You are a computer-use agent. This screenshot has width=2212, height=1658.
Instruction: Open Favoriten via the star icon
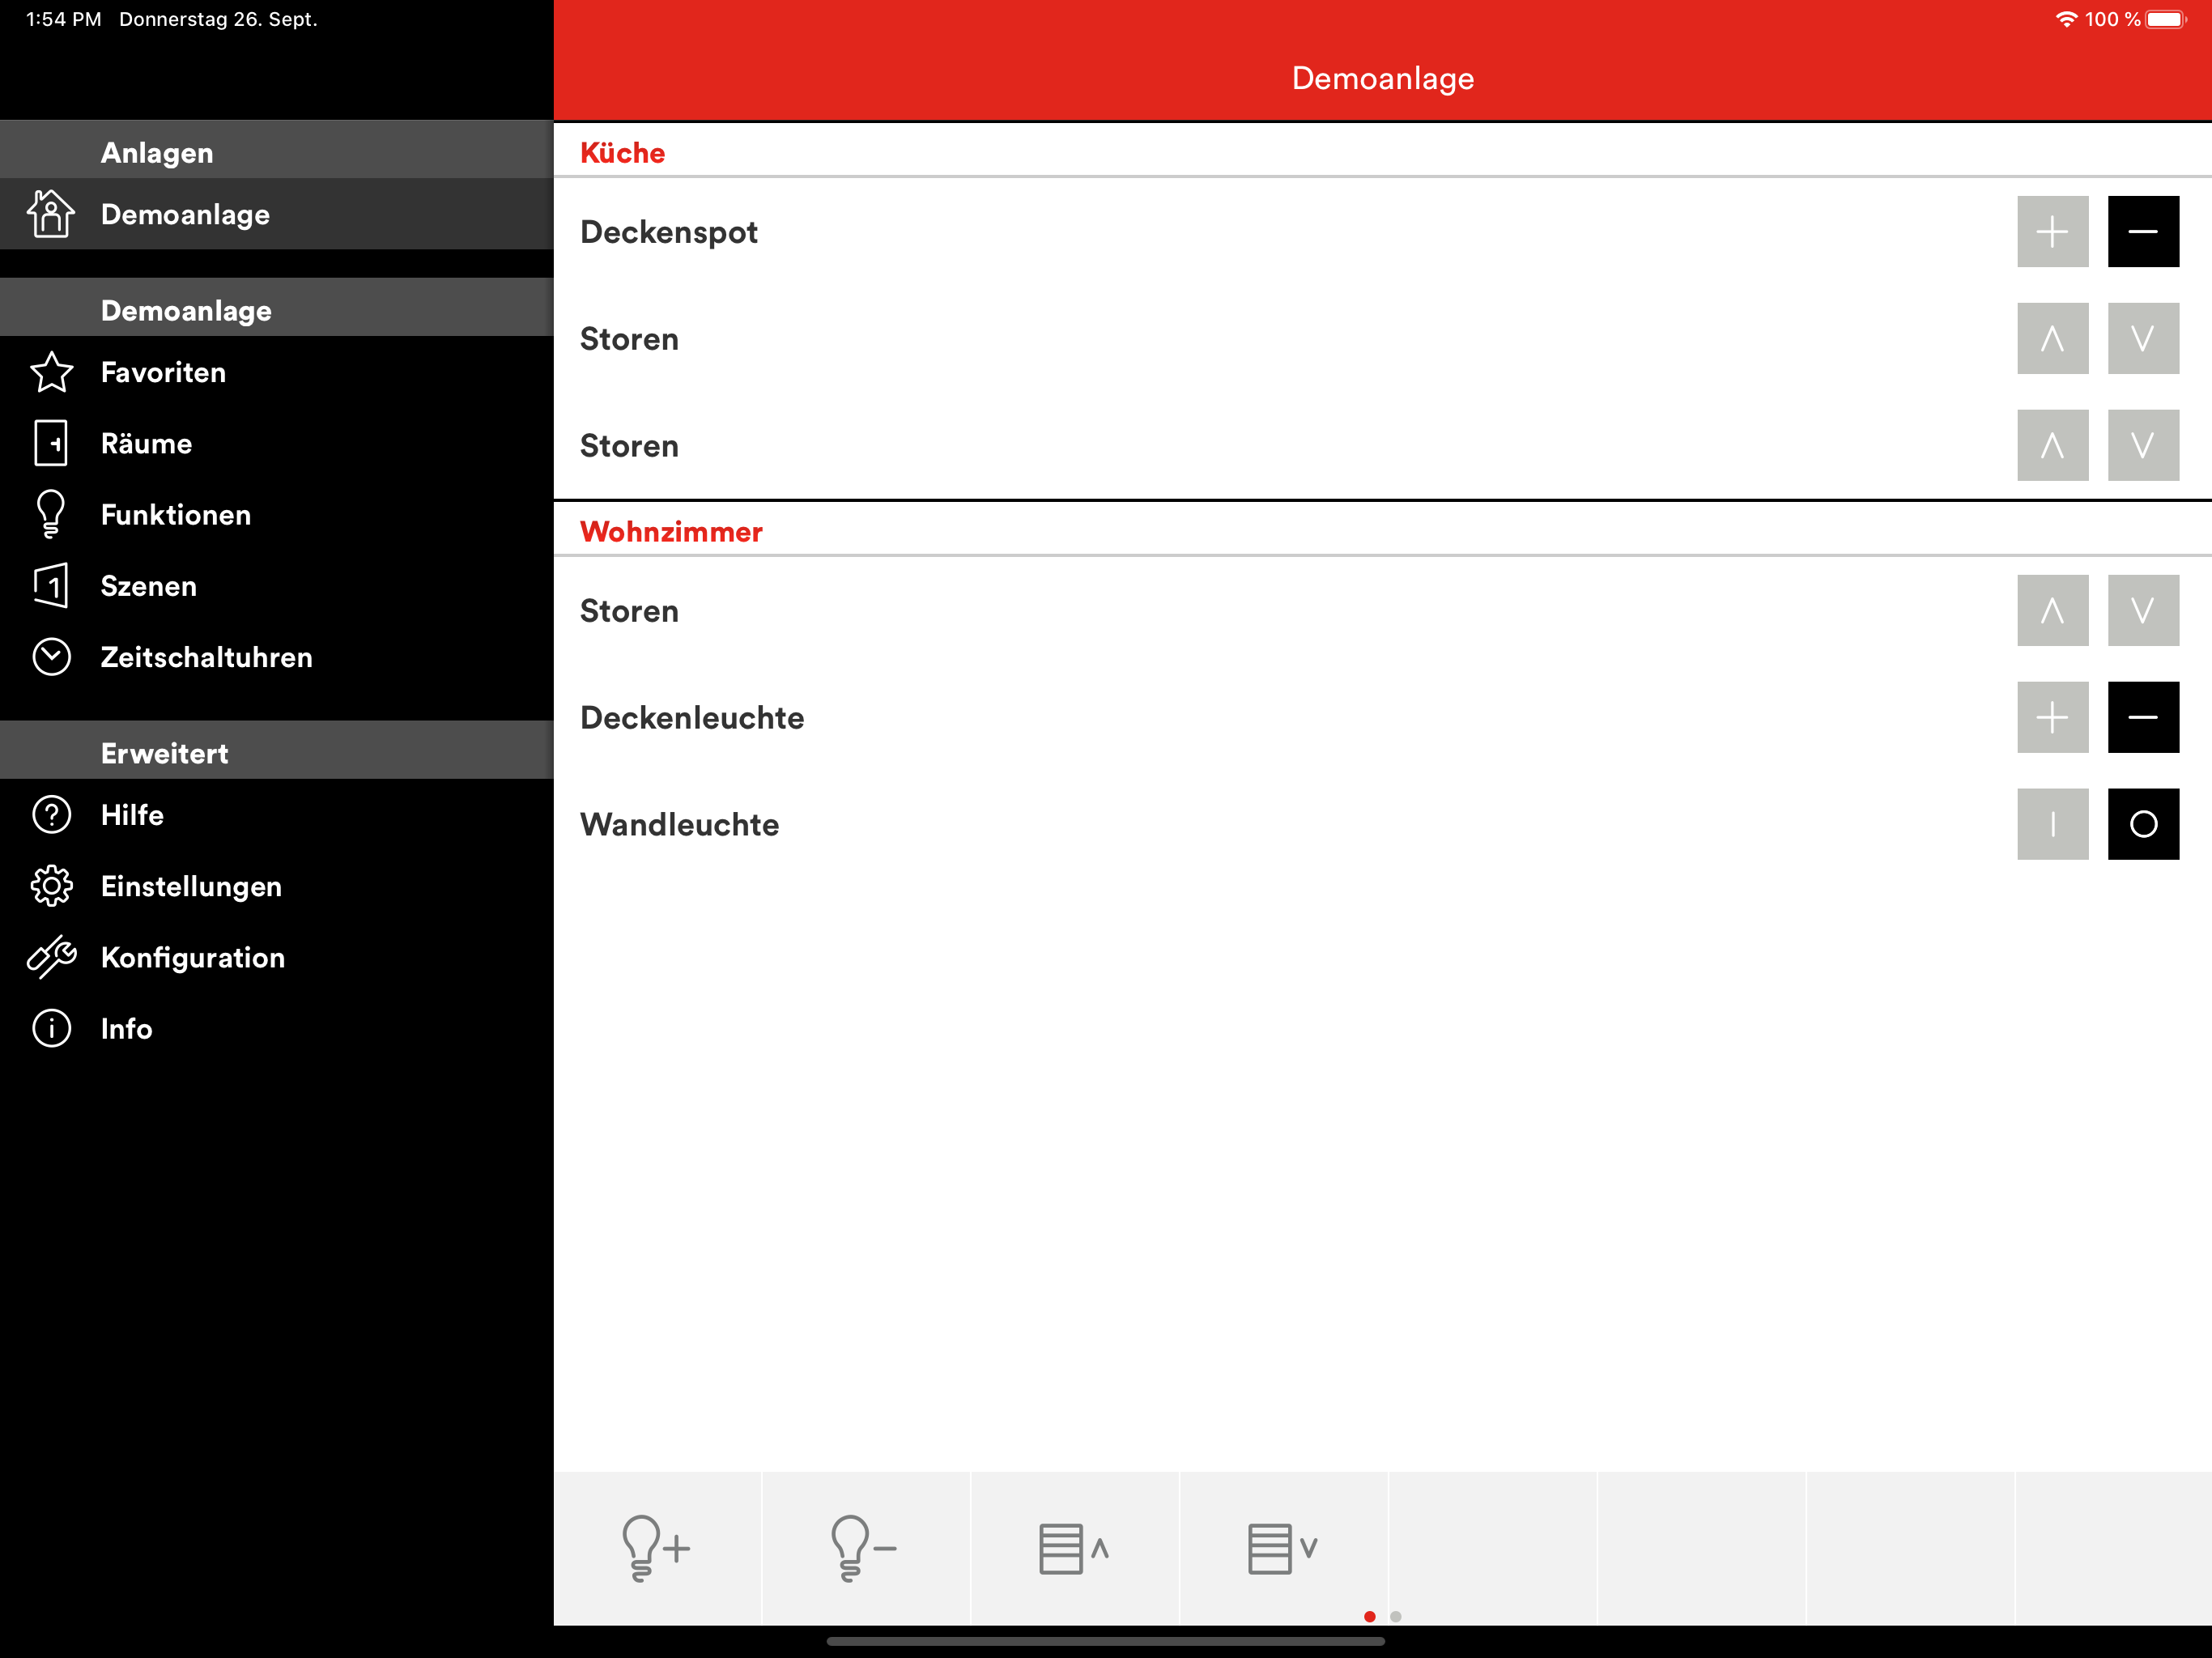(x=51, y=372)
